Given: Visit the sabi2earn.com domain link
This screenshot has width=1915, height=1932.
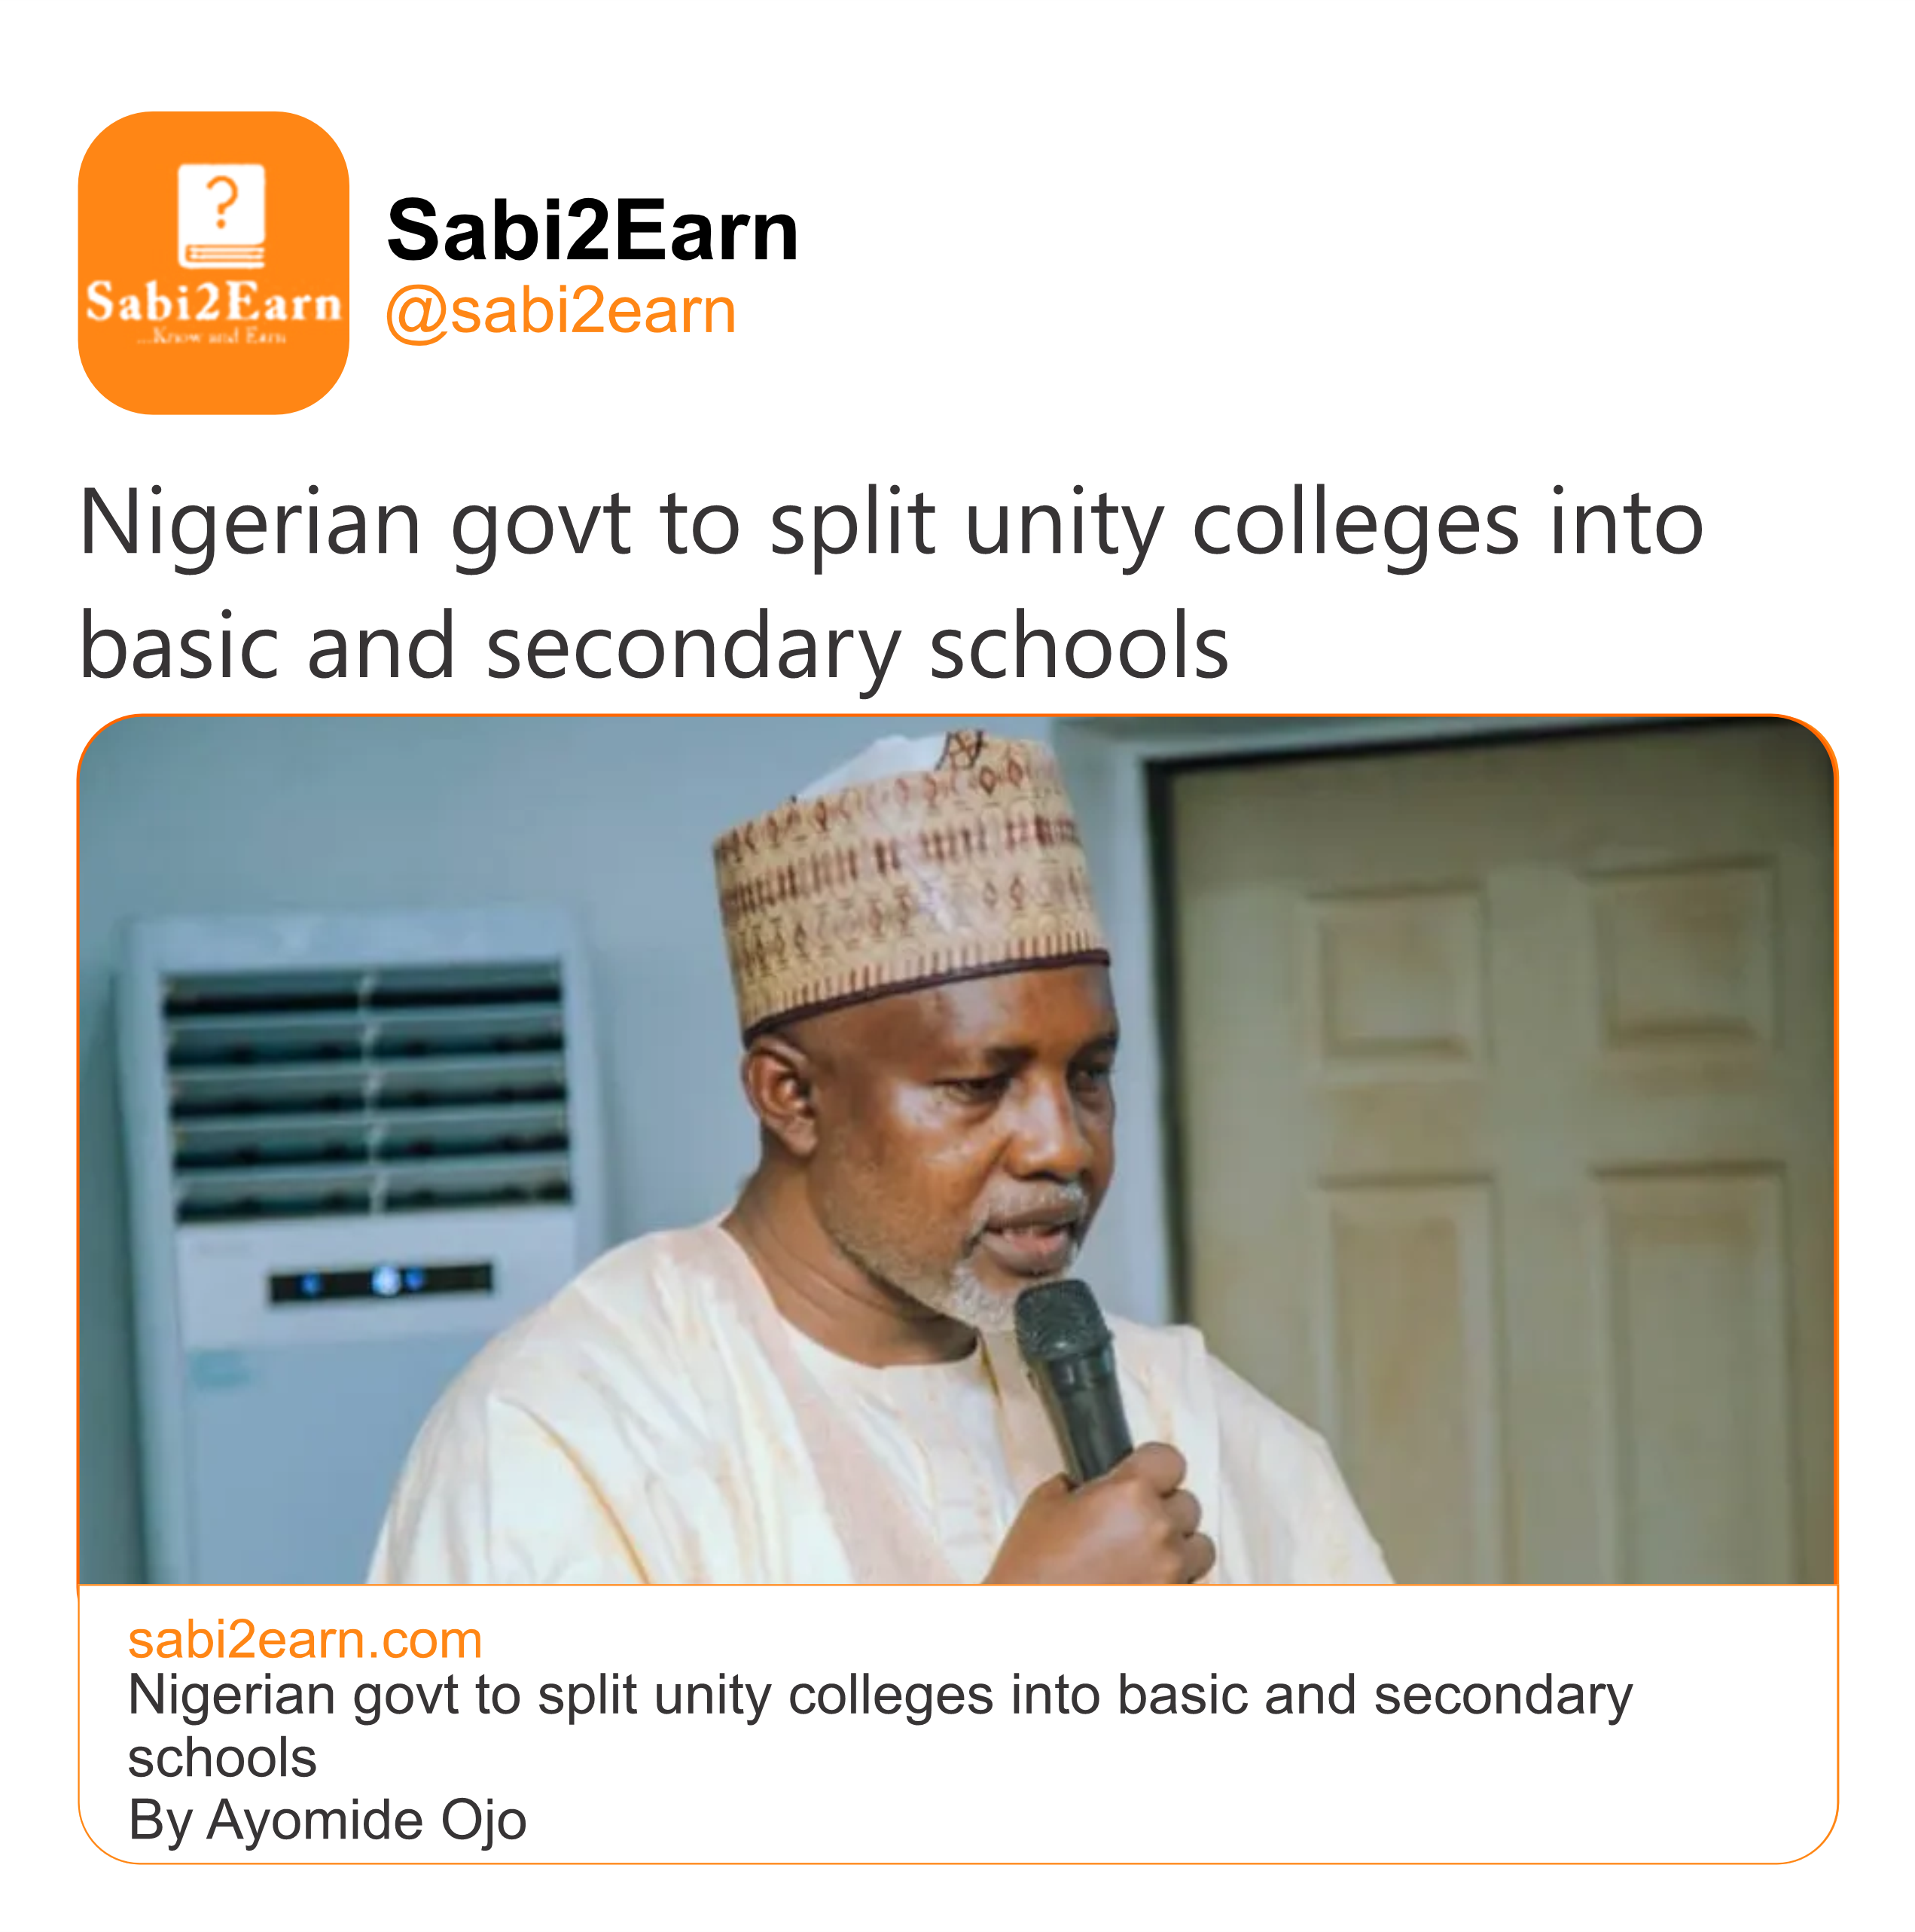Looking at the screenshot, I should 305,1641.
